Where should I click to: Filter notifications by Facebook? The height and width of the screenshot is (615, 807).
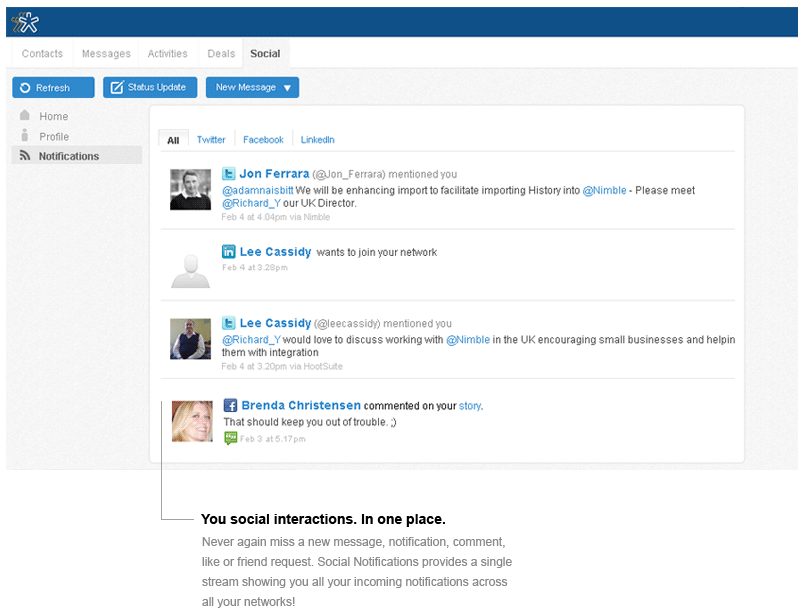point(263,140)
